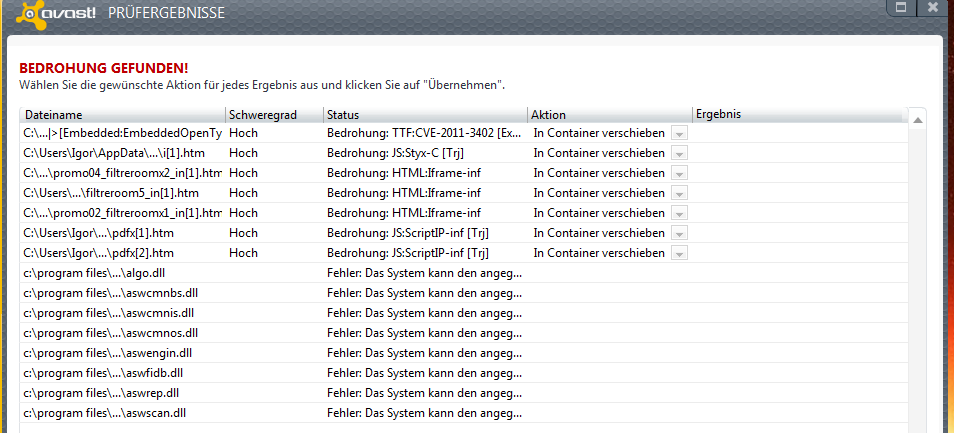
Task: Click the Ergebnis column header
Action: pos(800,115)
